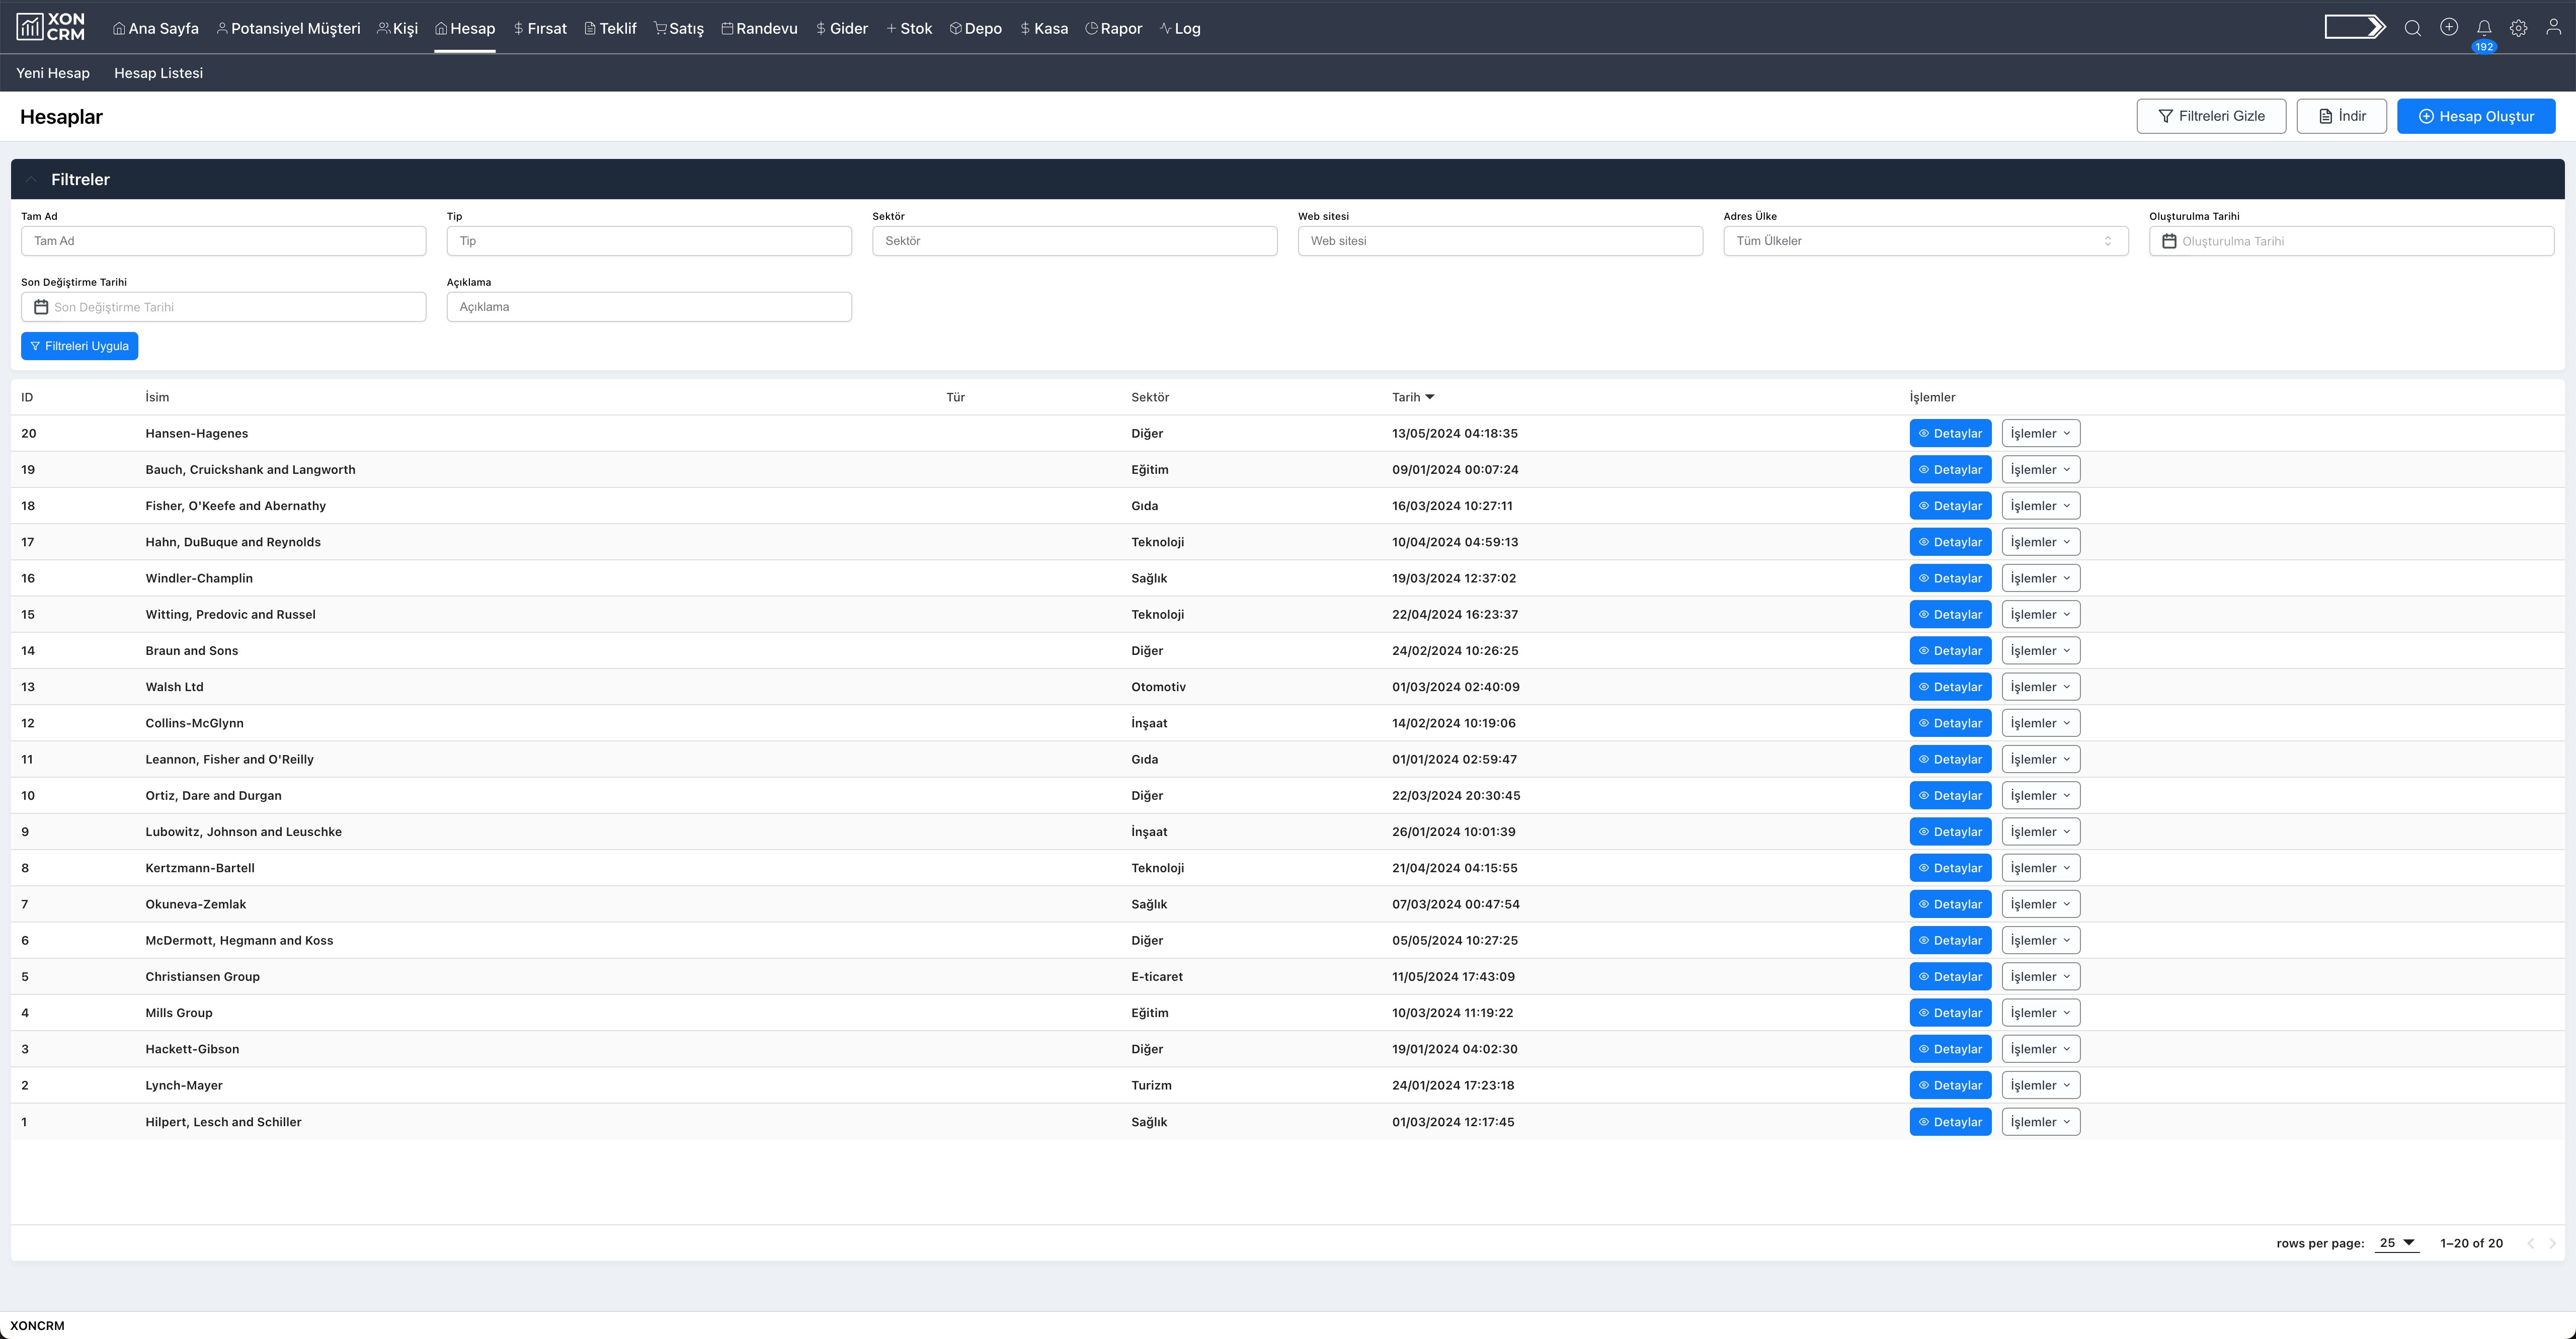Collapse the Filtreler panel chevron
2576x1339 pixels.
[x=31, y=180]
